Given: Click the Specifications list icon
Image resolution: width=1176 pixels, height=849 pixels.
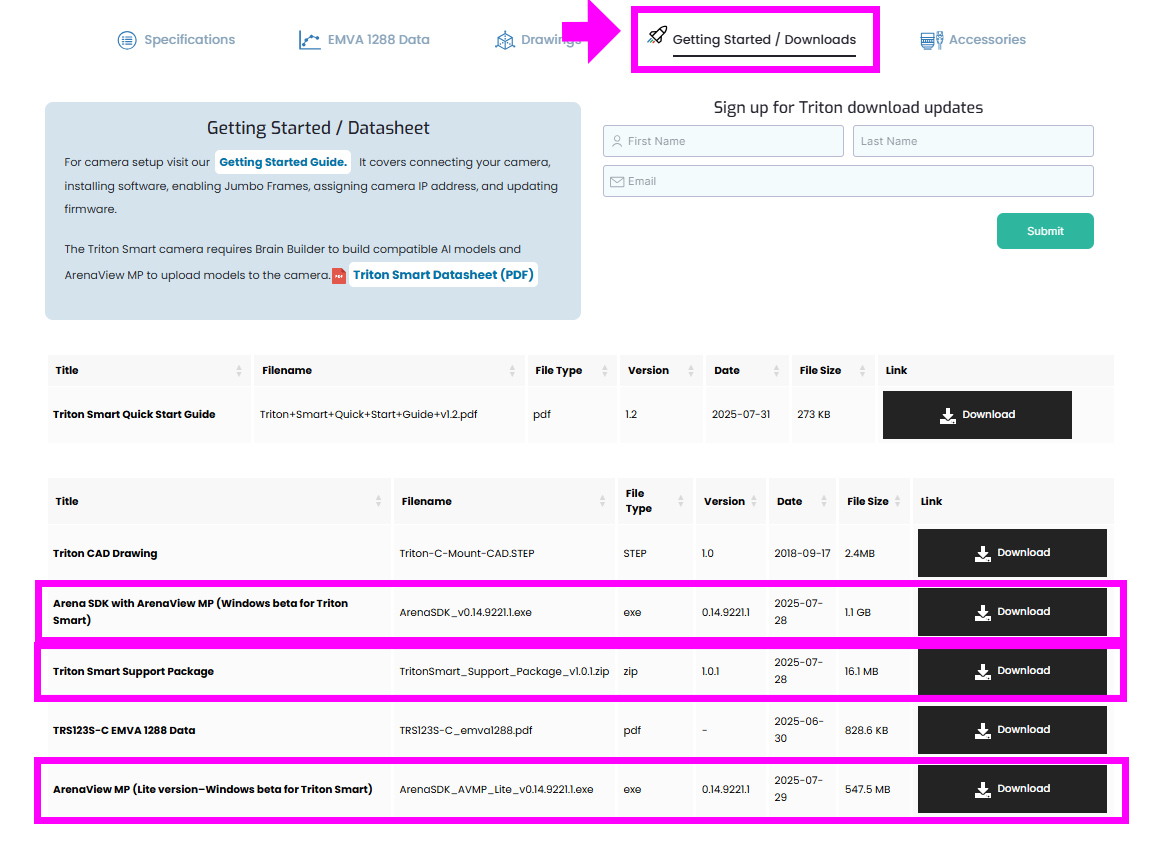Looking at the screenshot, I should 127,40.
